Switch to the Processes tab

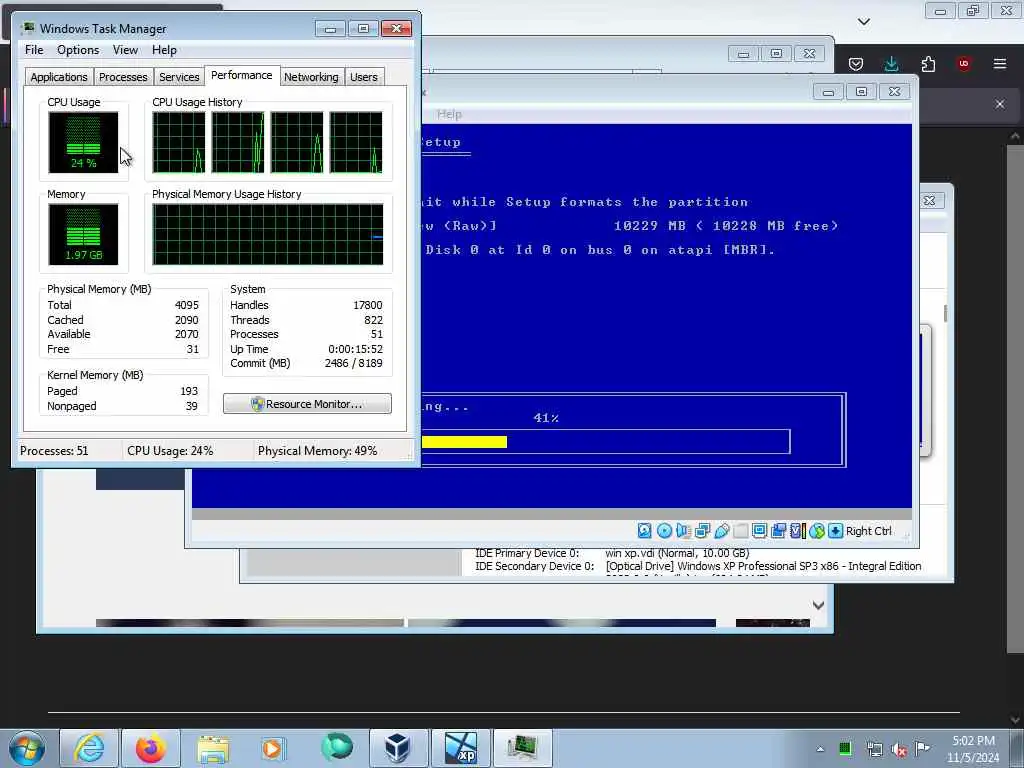[x=123, y=77]
